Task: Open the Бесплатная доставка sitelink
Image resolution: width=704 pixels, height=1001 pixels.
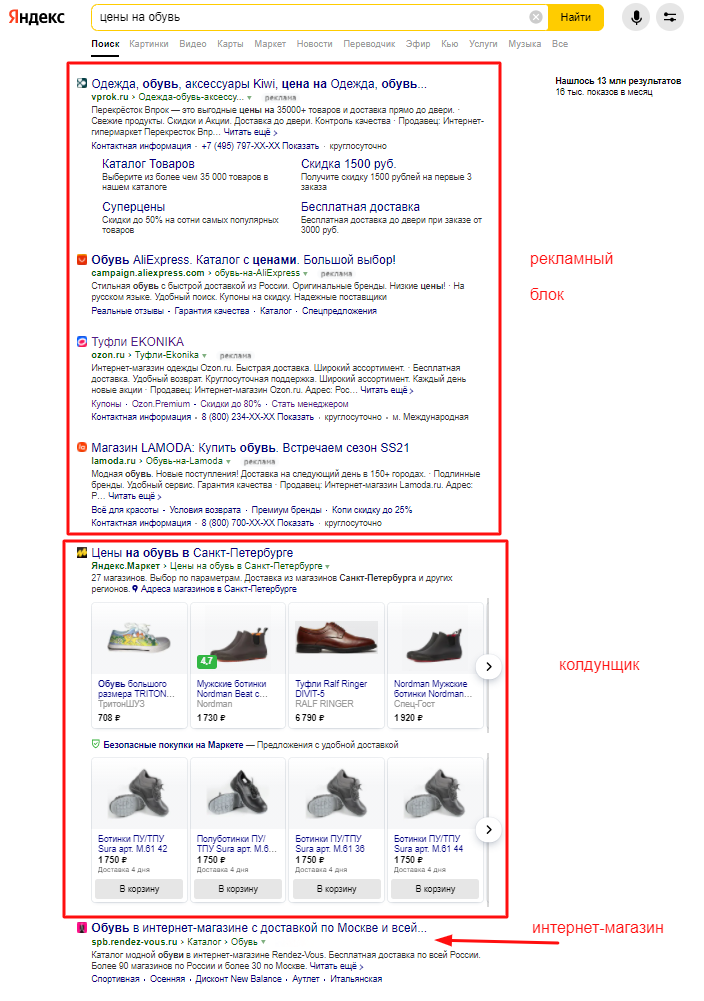Action: pos(361,207)
